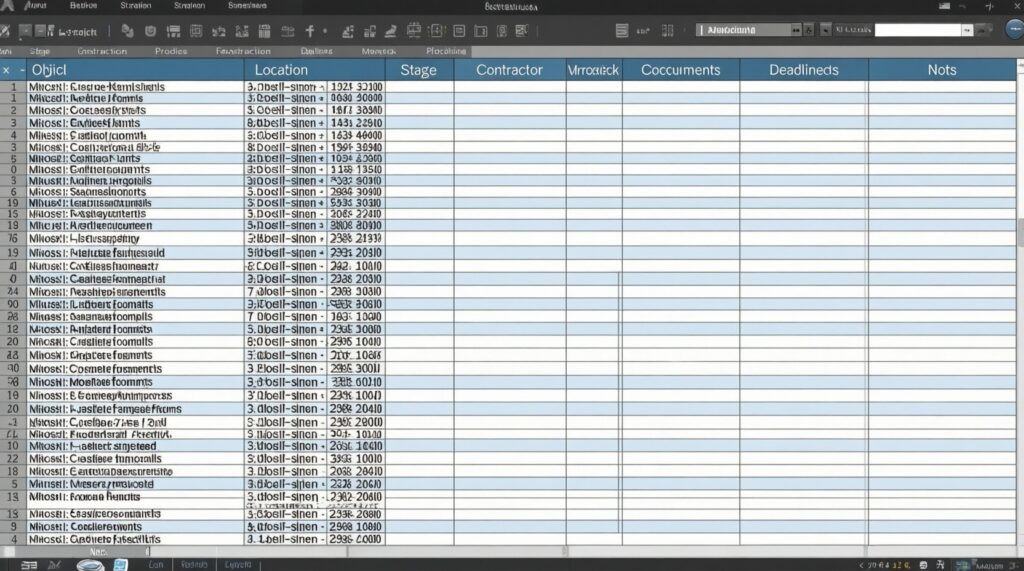Viewport: 1024px width, 571px height.
Task: Click the blue app icon in the taskbar
Action: click(x=120, y=564)
